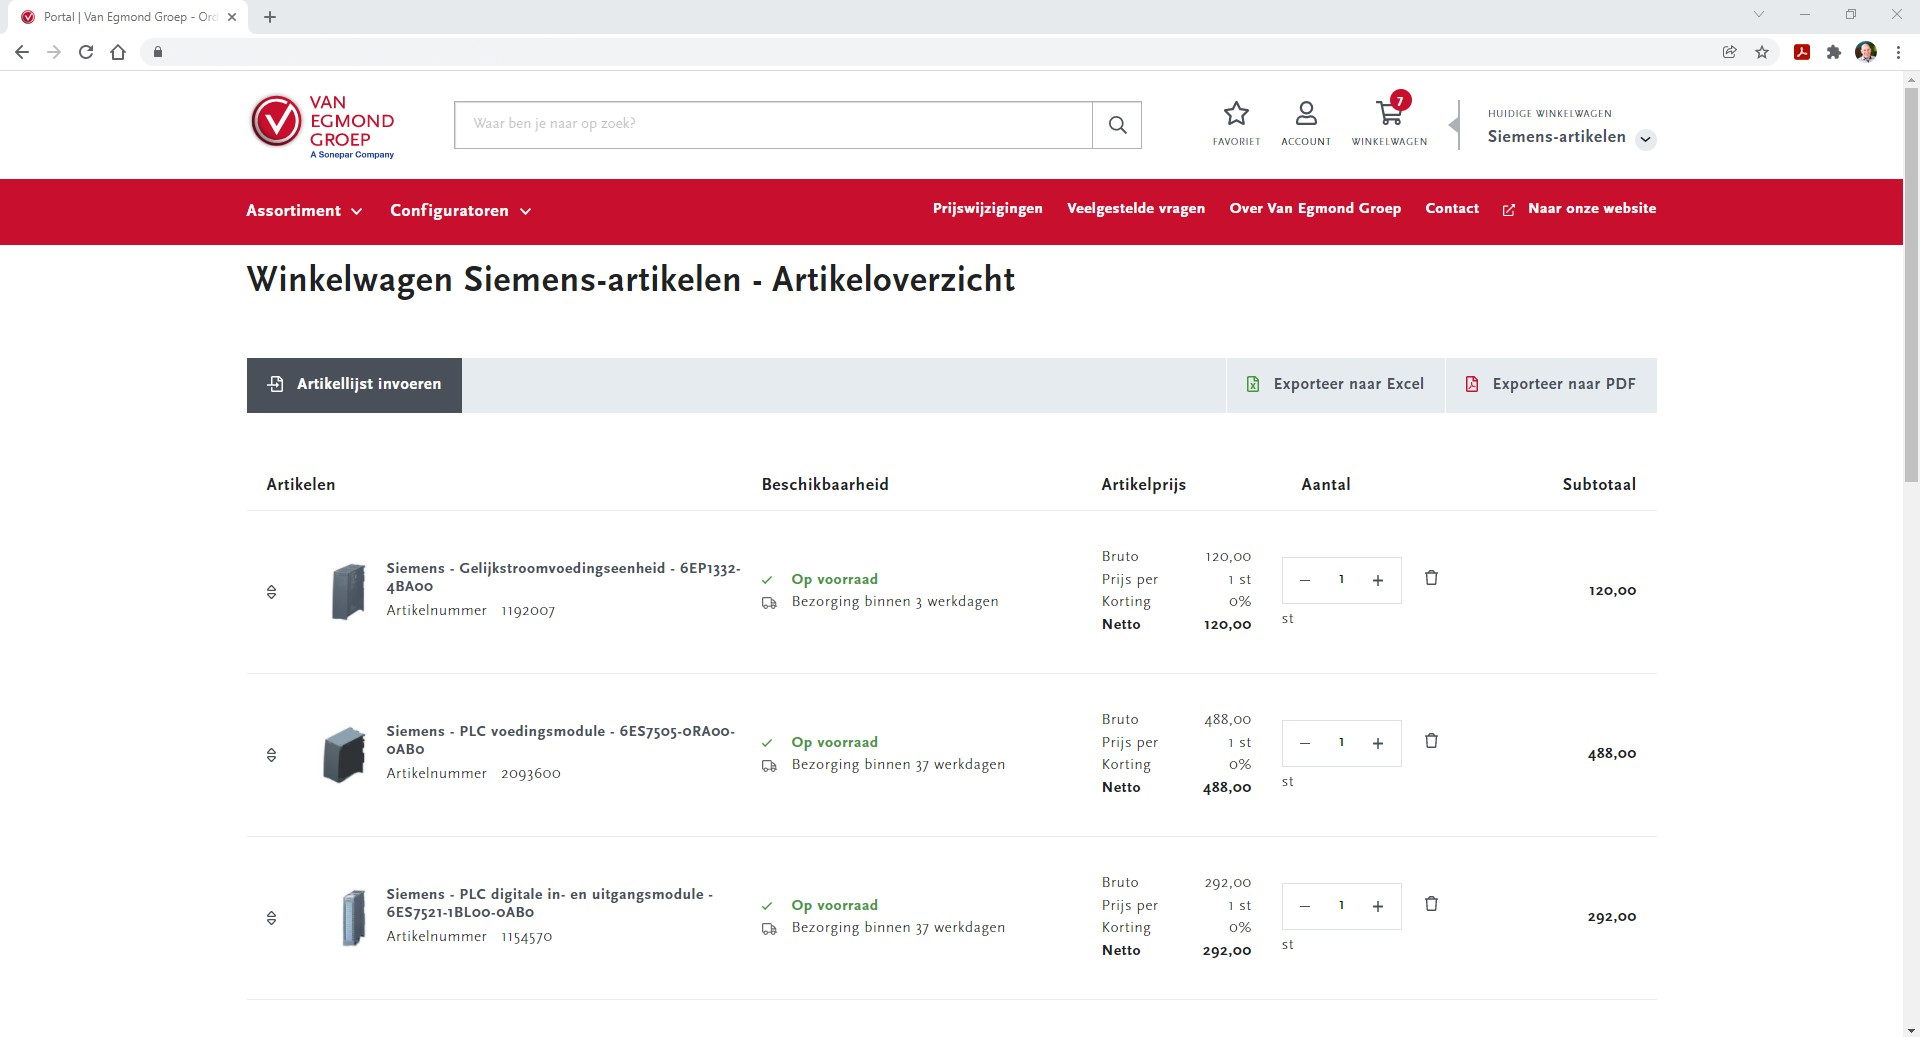Viewport: 1920px width, 1037px height.
Task: Increase quantity of article 2093600
Action: point(1378,743)
